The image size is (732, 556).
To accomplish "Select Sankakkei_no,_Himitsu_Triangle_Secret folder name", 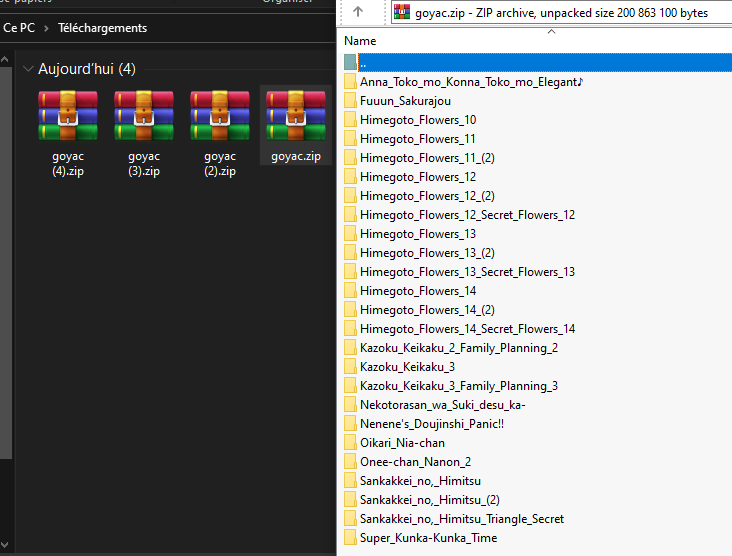I will (x=462, y=519).
